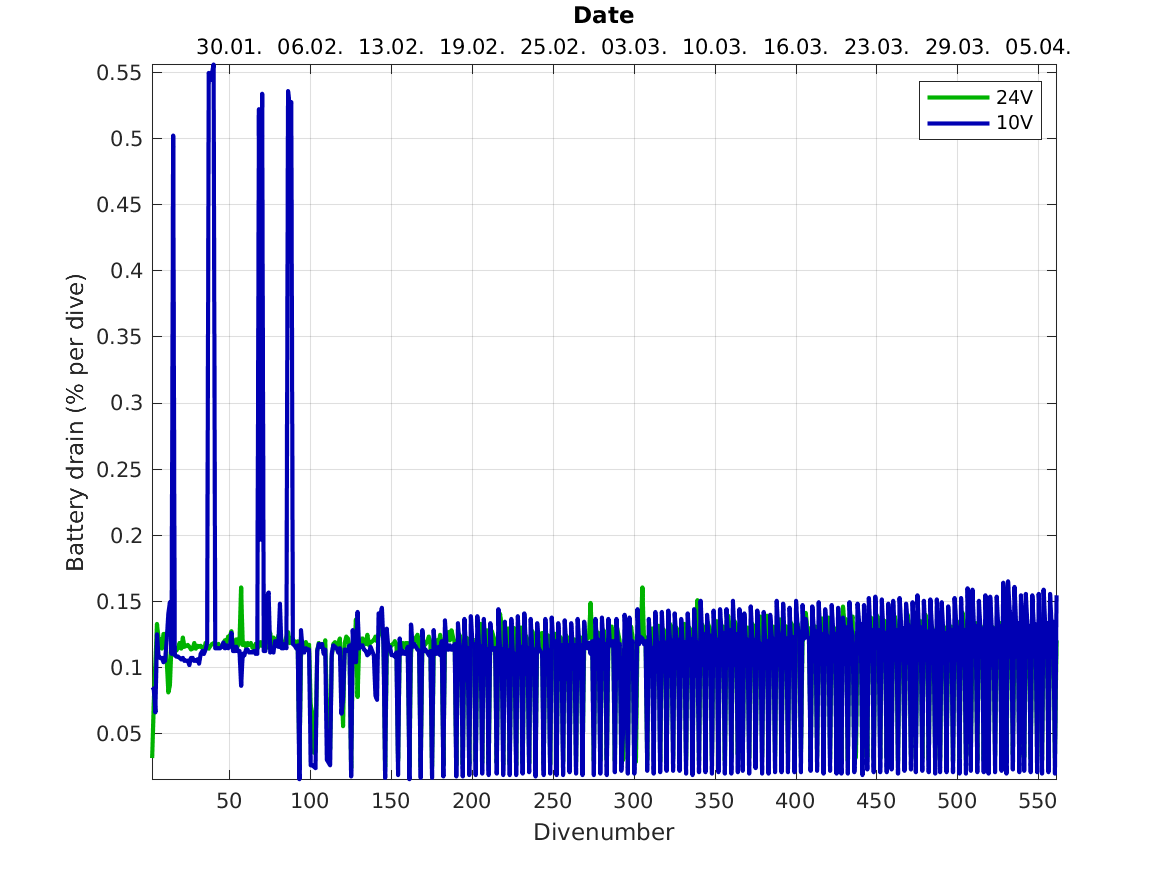Click the 0.2 y-axis tick label
This screenshot has width=1167, height=875.
[x=126, y=536]
